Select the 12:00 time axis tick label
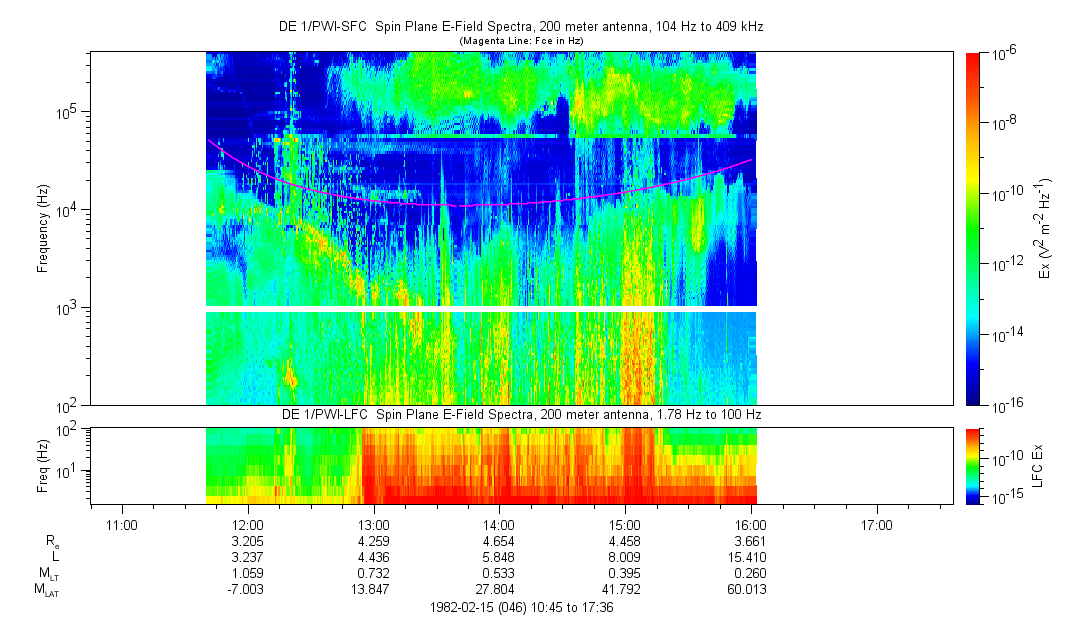 [x=247, y=523]
